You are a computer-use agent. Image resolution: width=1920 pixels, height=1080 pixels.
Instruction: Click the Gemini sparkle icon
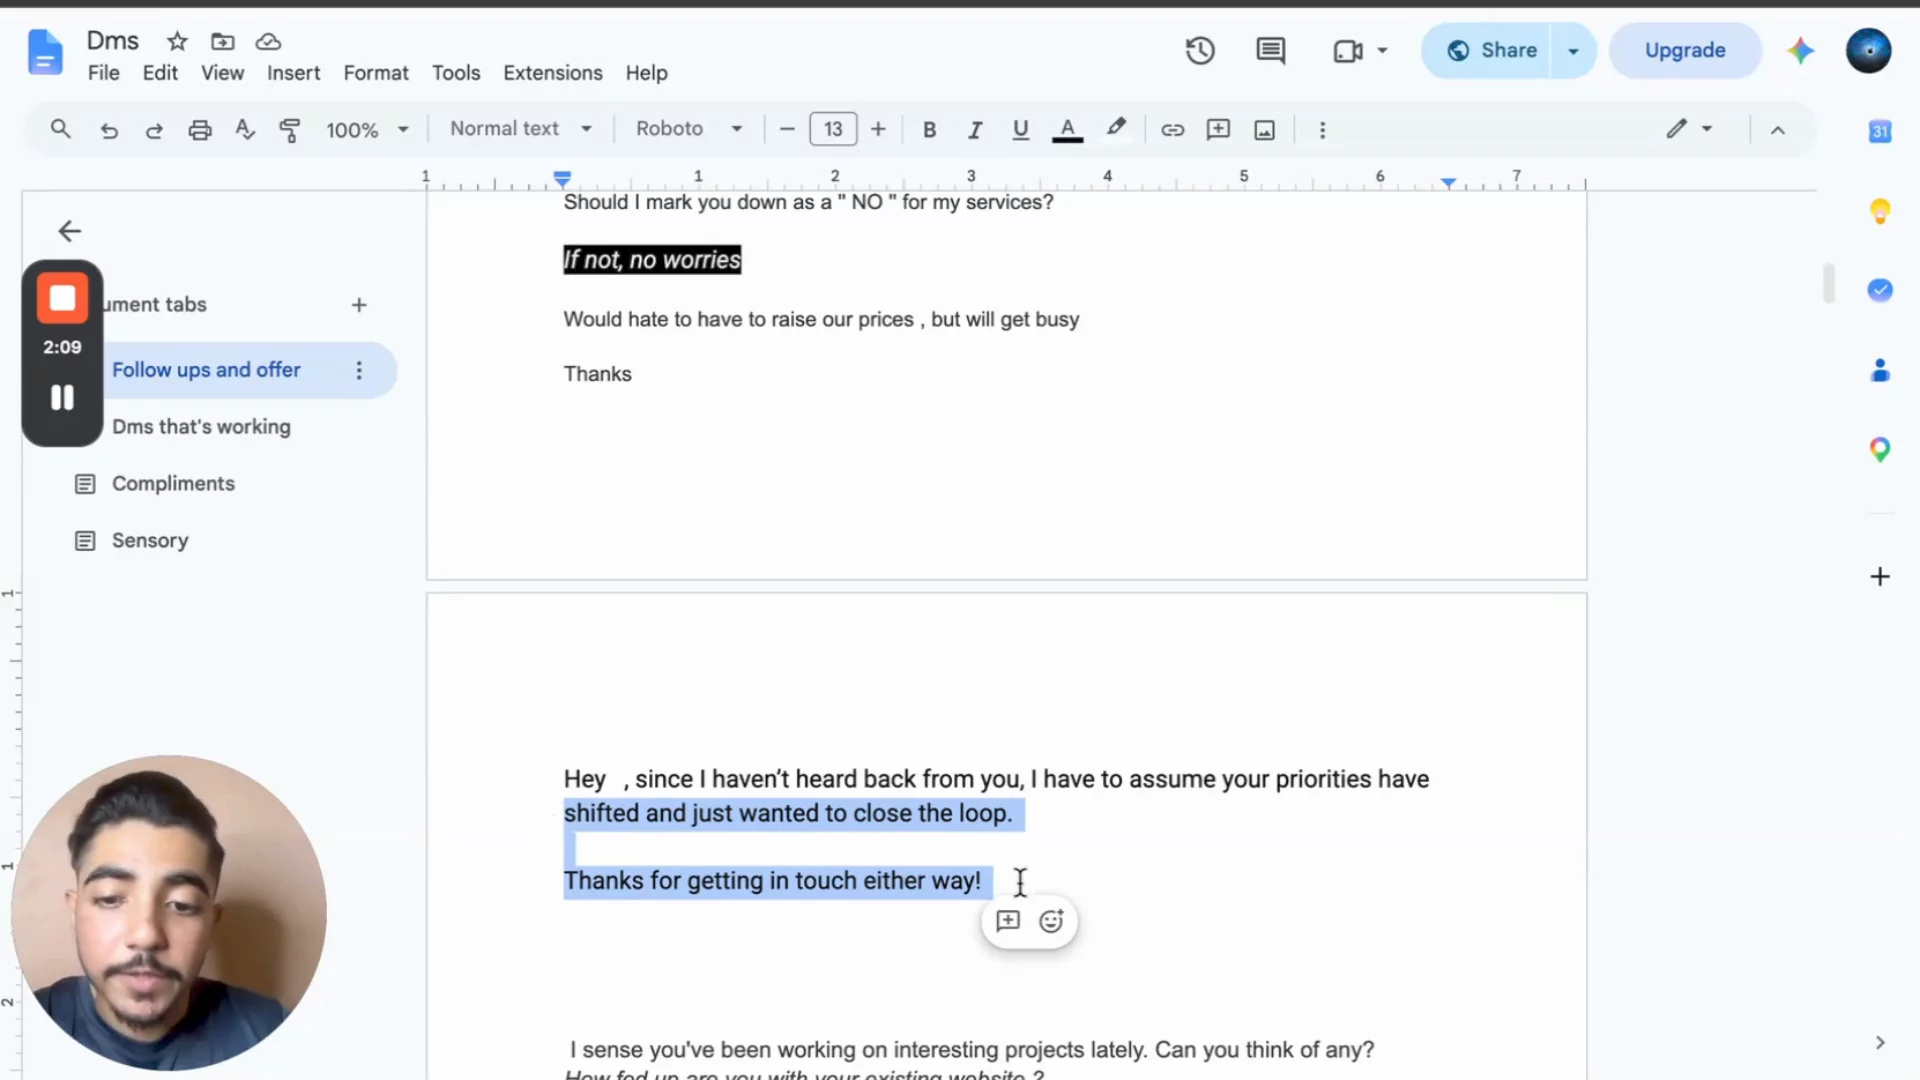[1800, 50]
